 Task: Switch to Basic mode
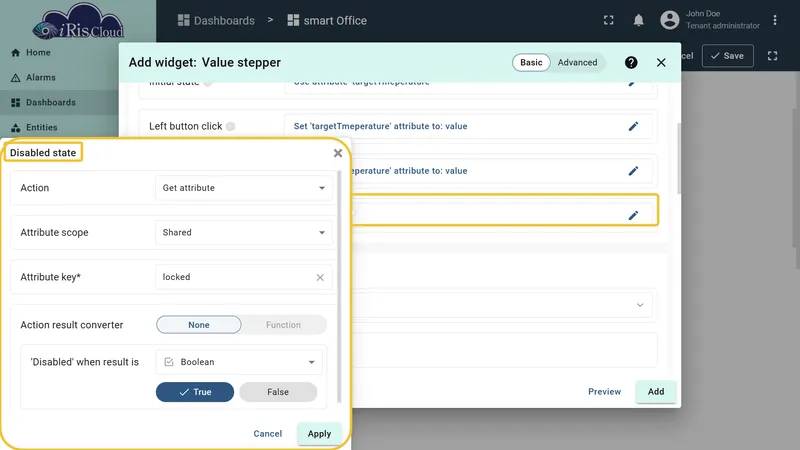[x=531, y=62]
